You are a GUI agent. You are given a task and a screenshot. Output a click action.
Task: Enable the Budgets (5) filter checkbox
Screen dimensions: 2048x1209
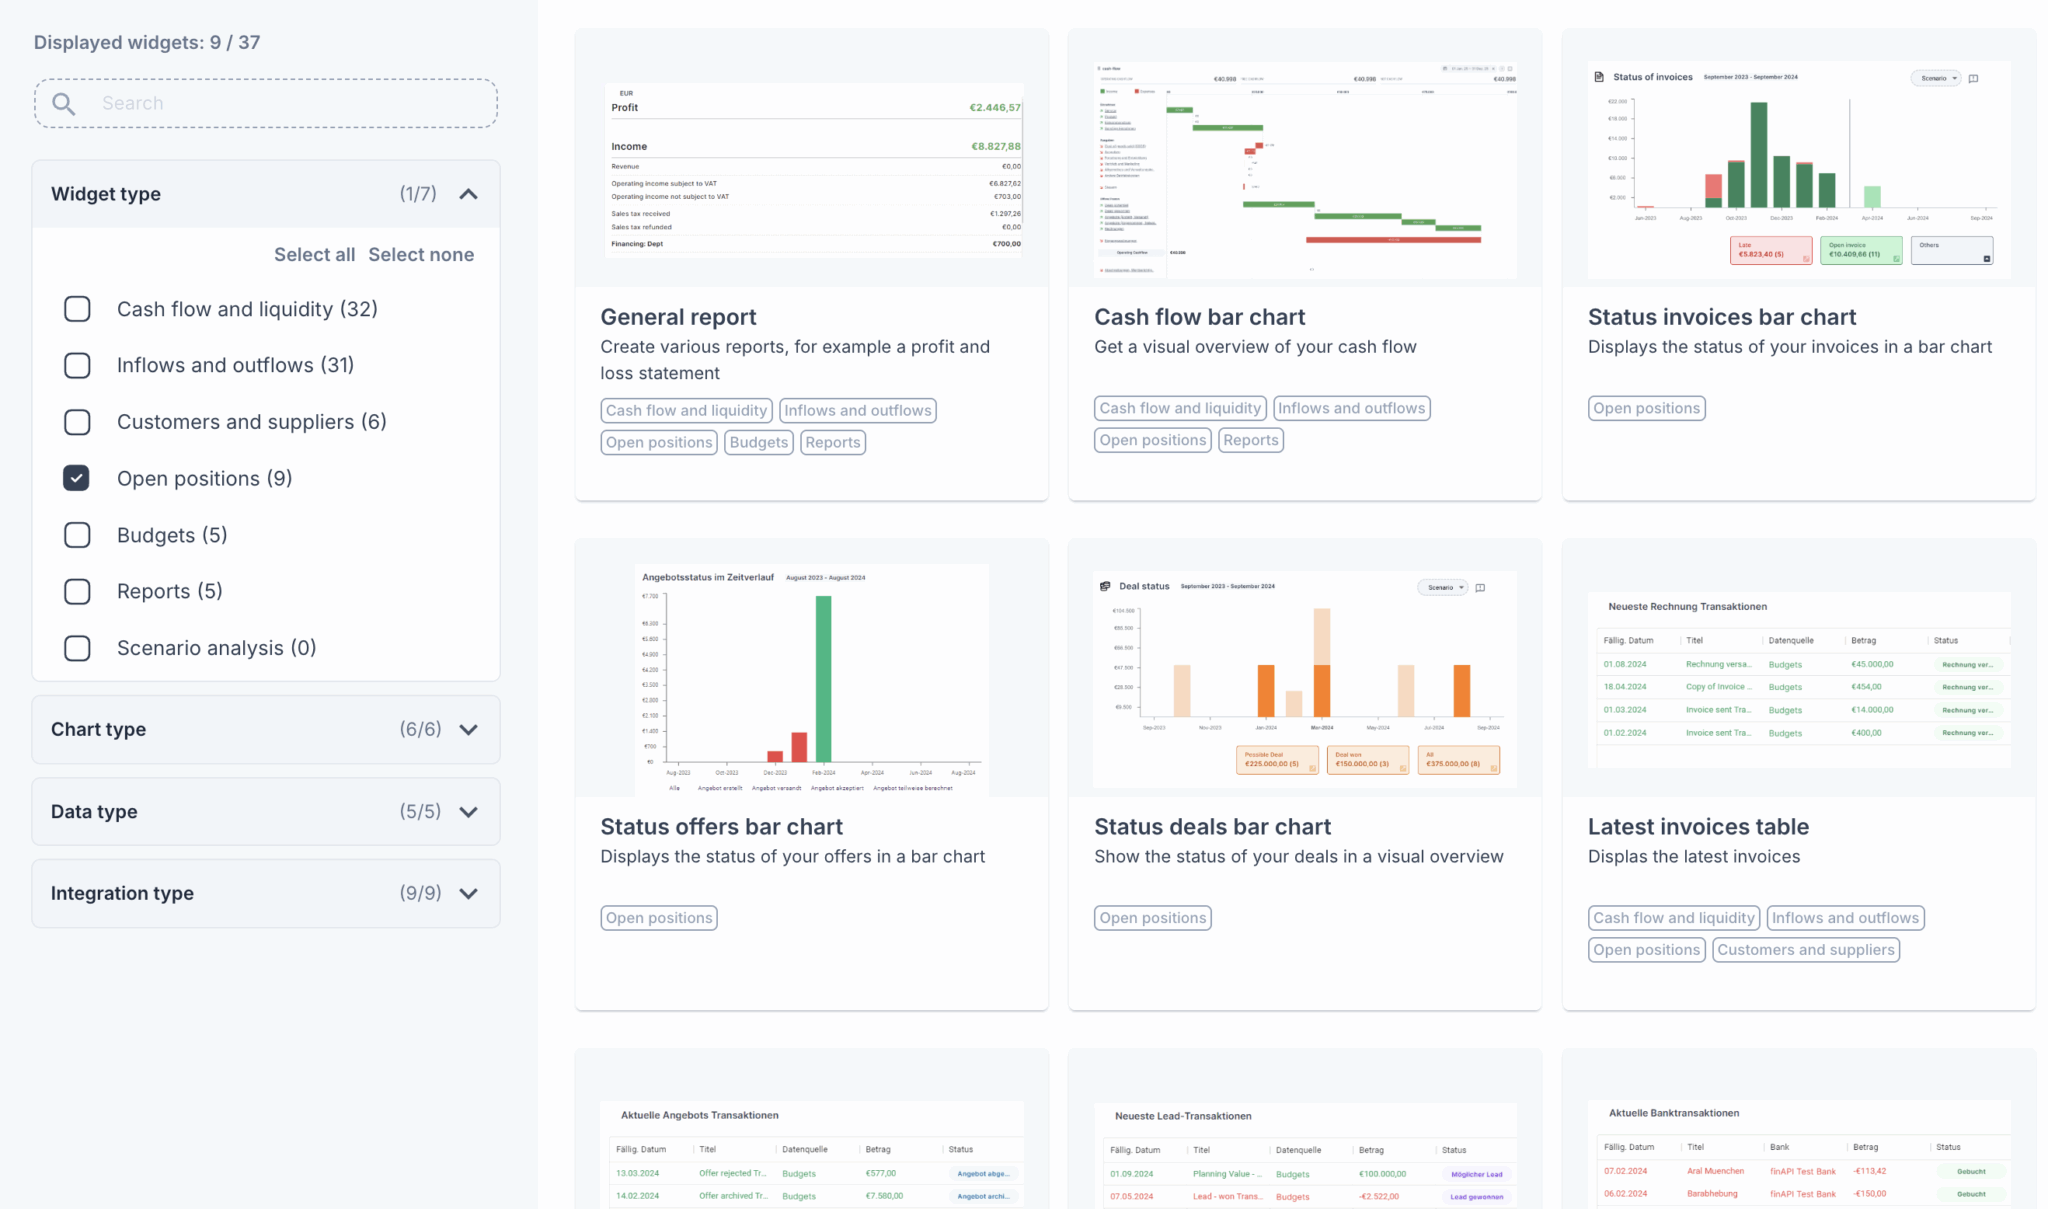click(77, 535)
